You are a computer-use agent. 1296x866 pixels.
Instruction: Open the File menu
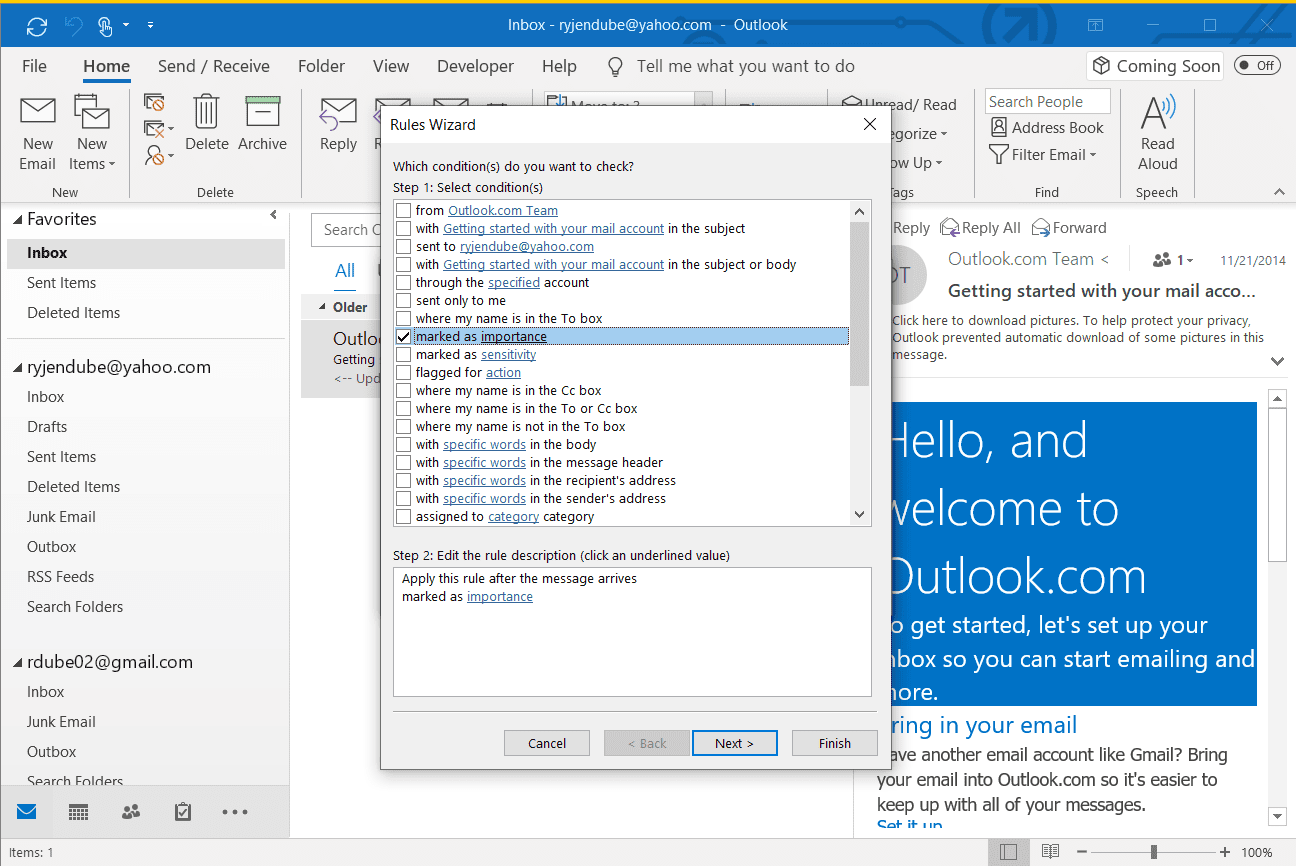(x=34, y=66)
